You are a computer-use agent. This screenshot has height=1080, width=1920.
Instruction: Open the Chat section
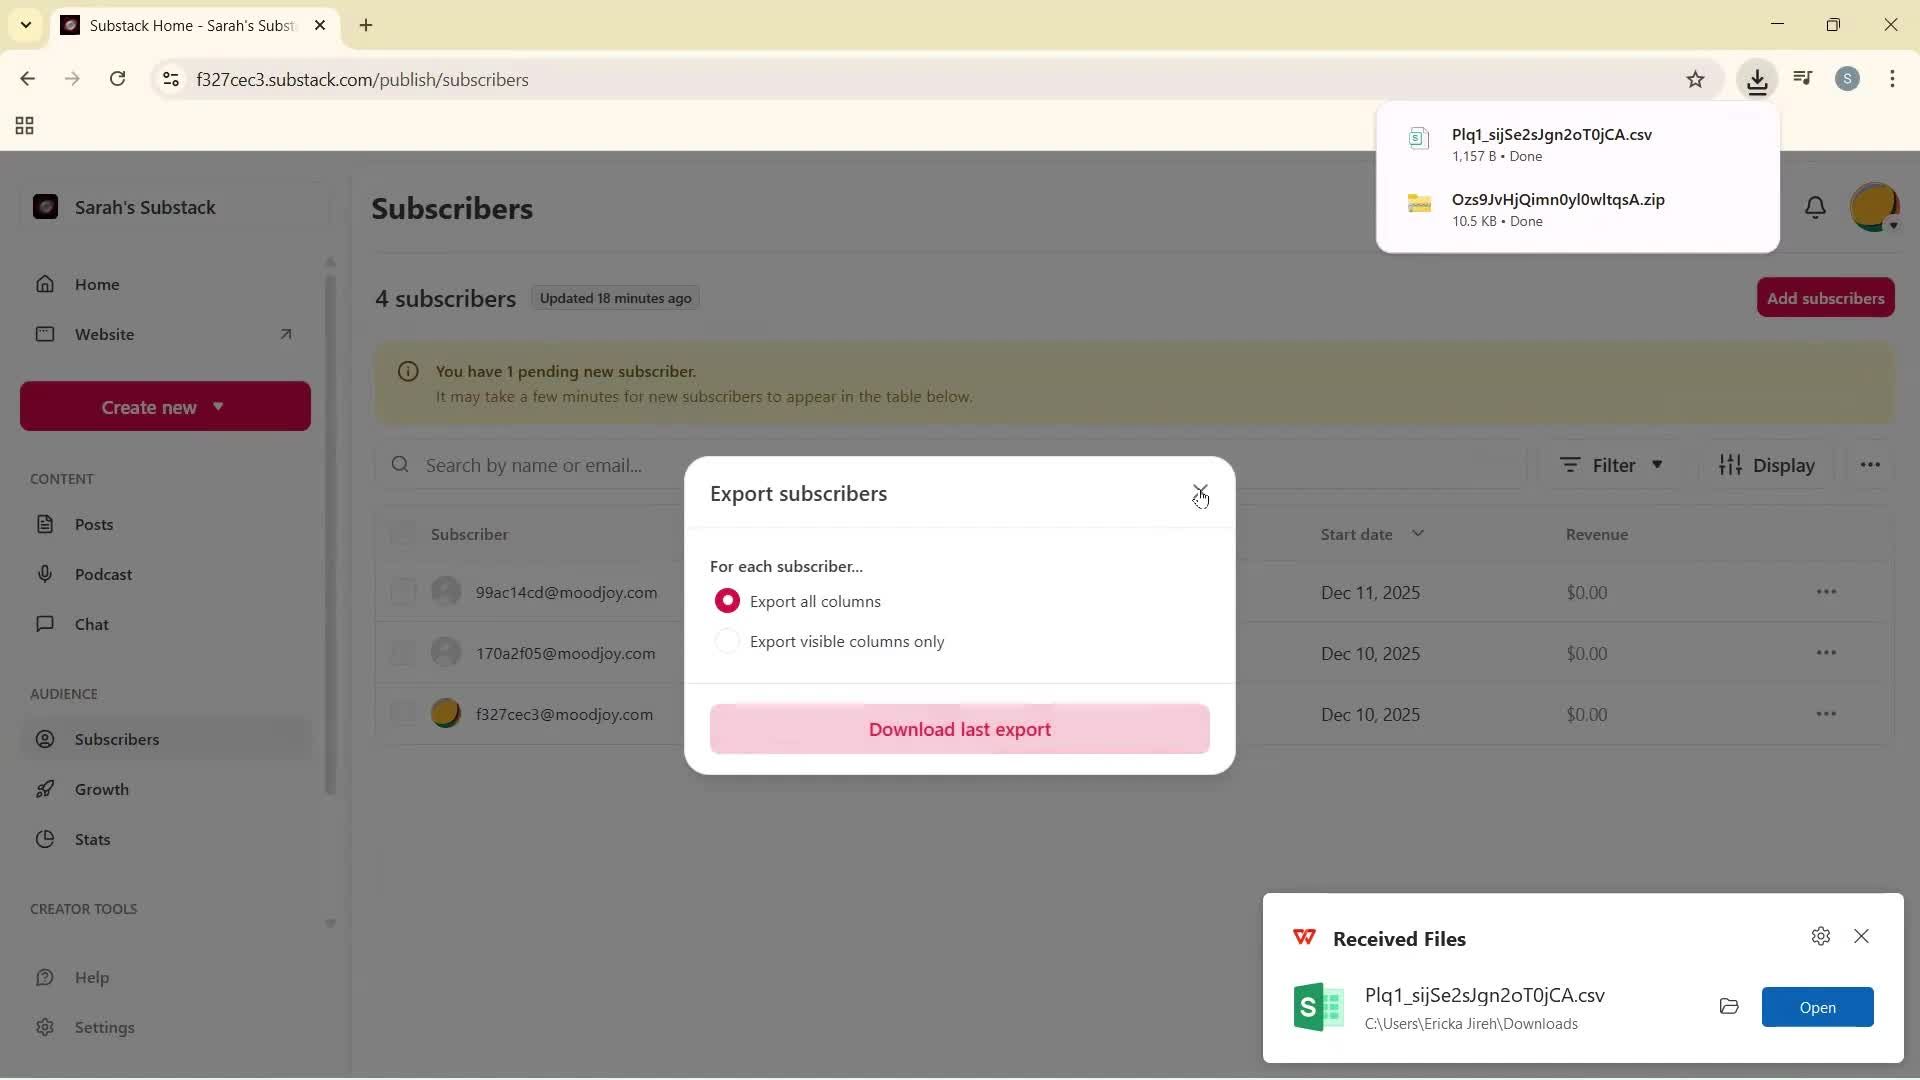click(90, 624)
